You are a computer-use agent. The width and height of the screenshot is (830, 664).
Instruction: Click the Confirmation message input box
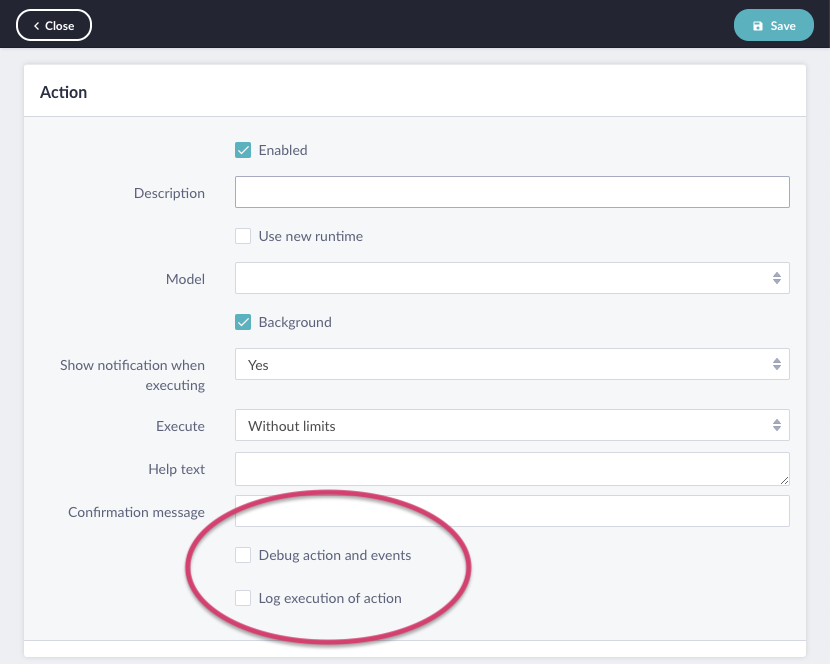tap(511, 512)
